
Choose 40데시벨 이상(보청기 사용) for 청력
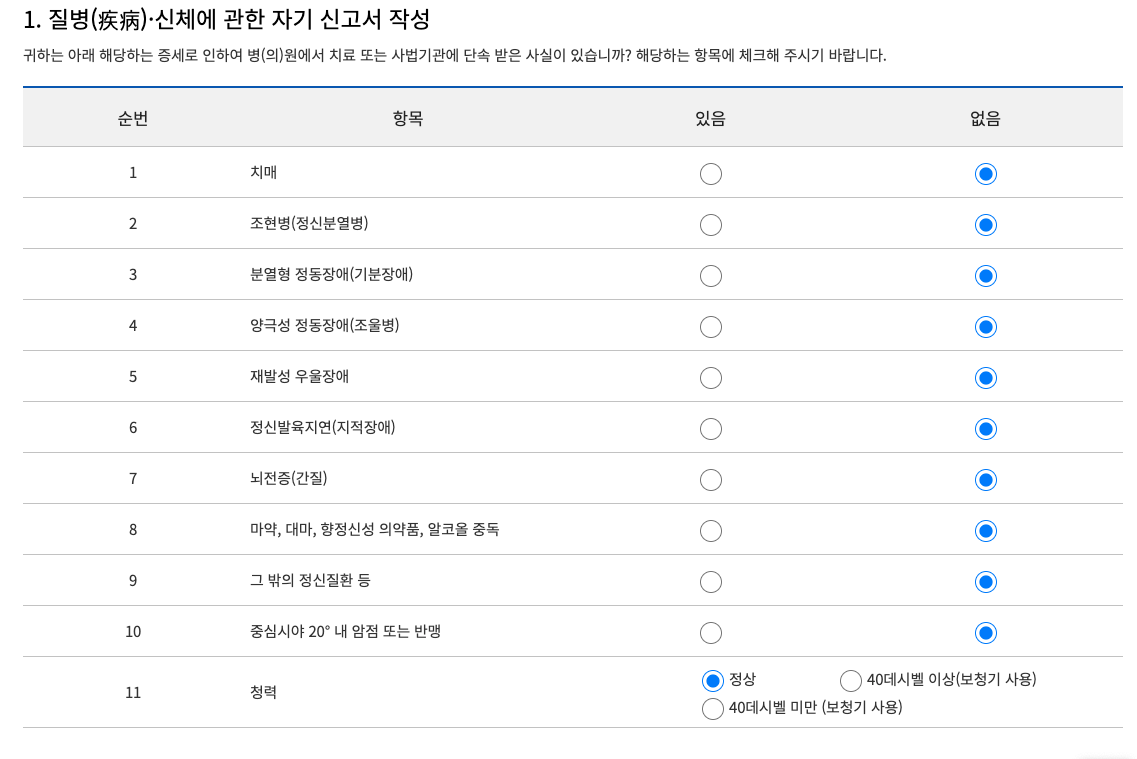(850, 681)
